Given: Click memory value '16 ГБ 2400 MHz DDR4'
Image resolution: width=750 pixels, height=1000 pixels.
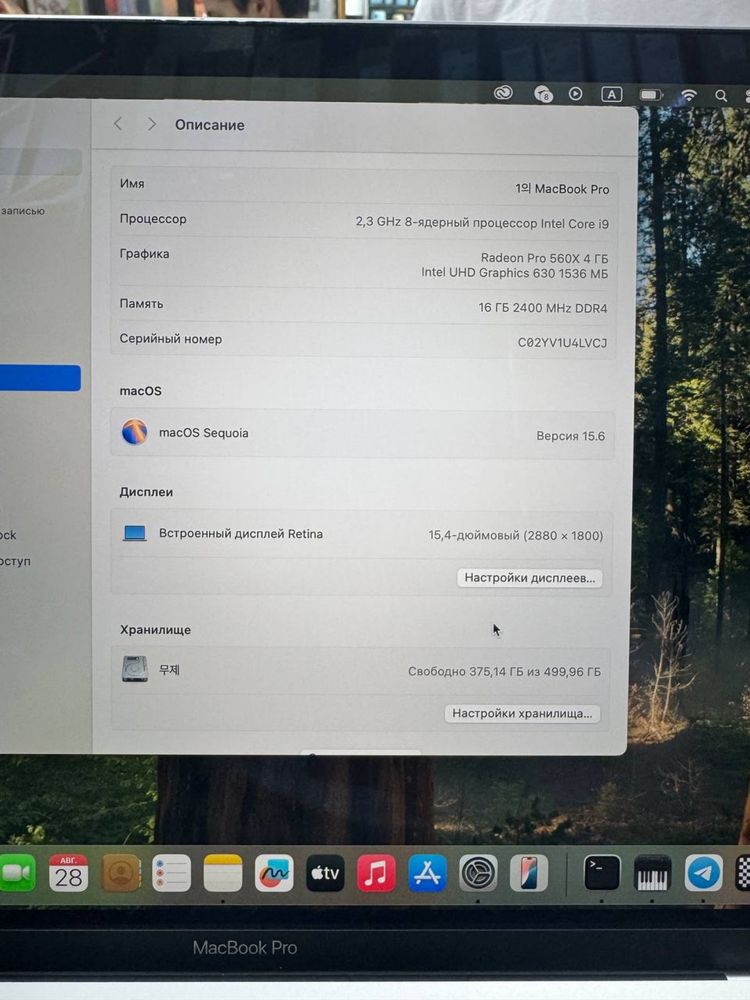Looking at the screenshot, I should point(543,307).
